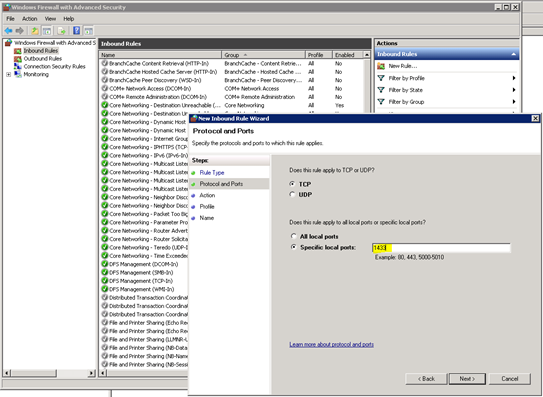Open the Filter by State submenu arrow
The image size is (543, 397).
pyautogui.click(x=514, y=90)
